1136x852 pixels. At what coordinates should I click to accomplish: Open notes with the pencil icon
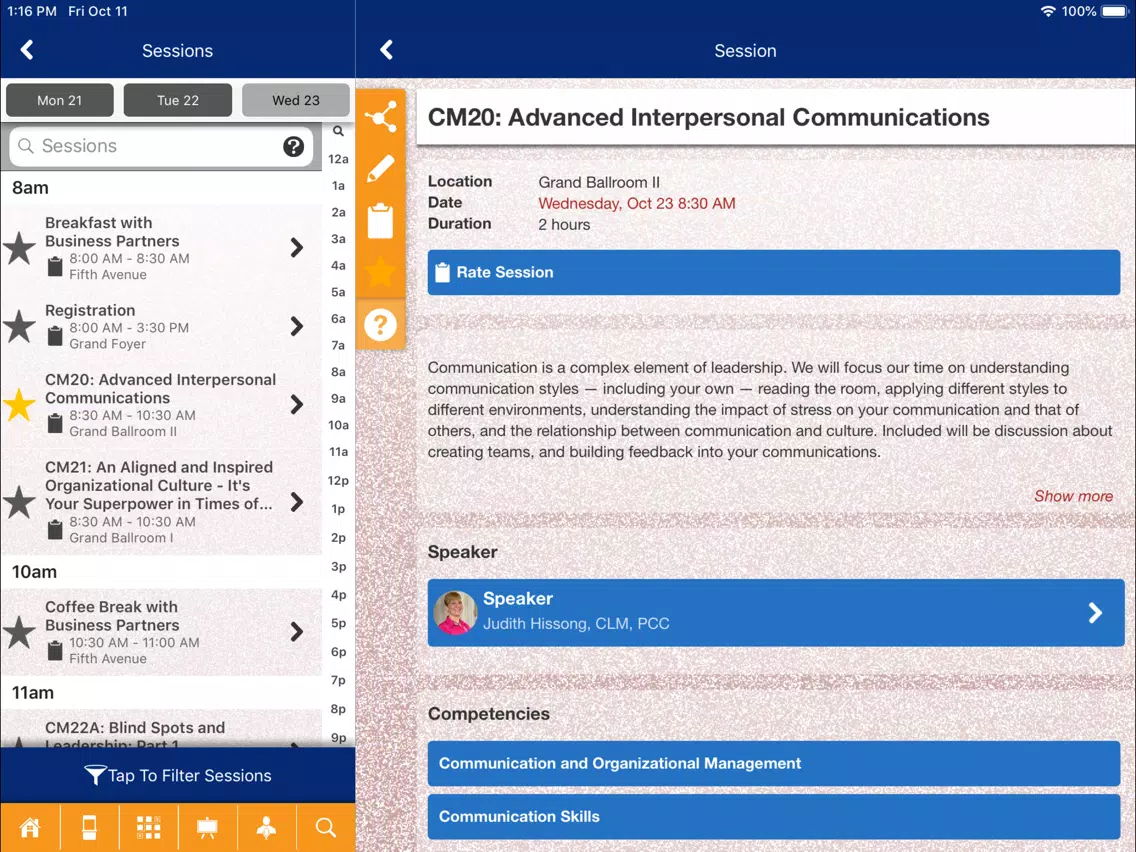380,169
